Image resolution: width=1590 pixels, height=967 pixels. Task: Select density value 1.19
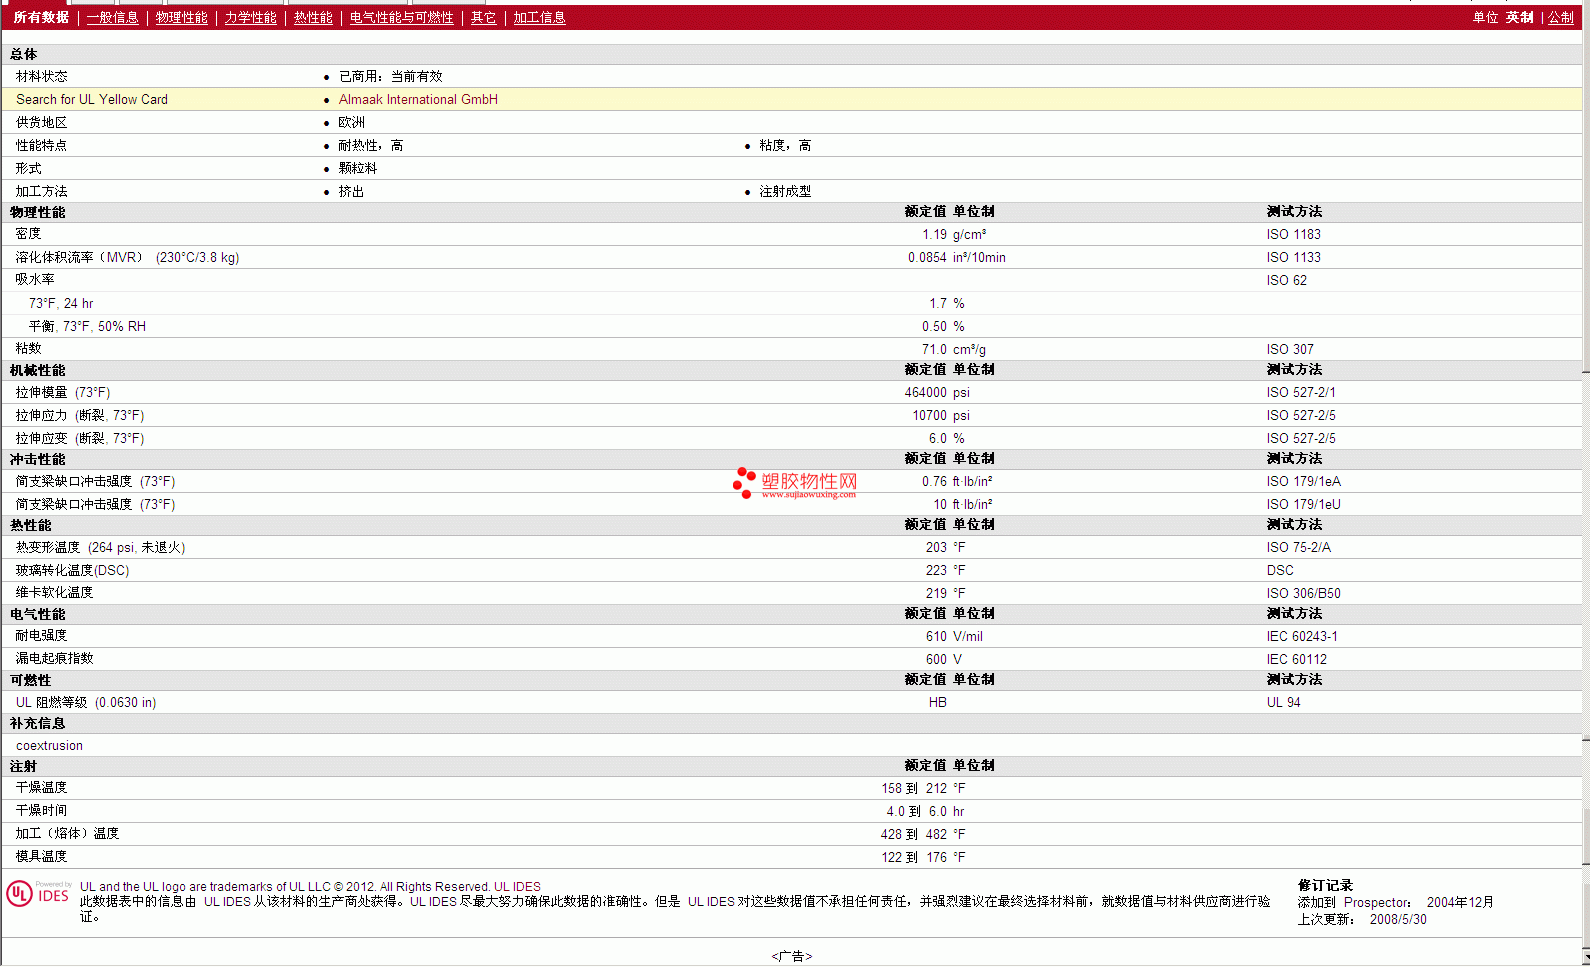(934, 234)
